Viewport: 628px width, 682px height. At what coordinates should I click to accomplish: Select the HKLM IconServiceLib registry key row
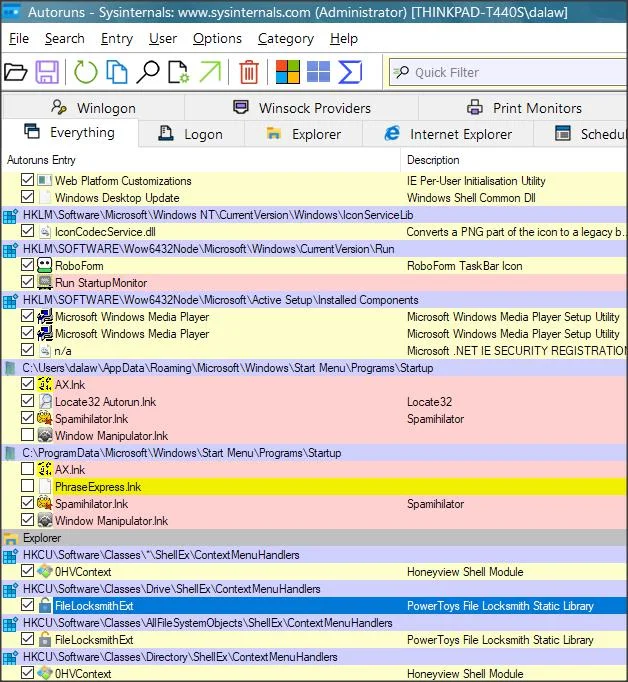[314, 215]
